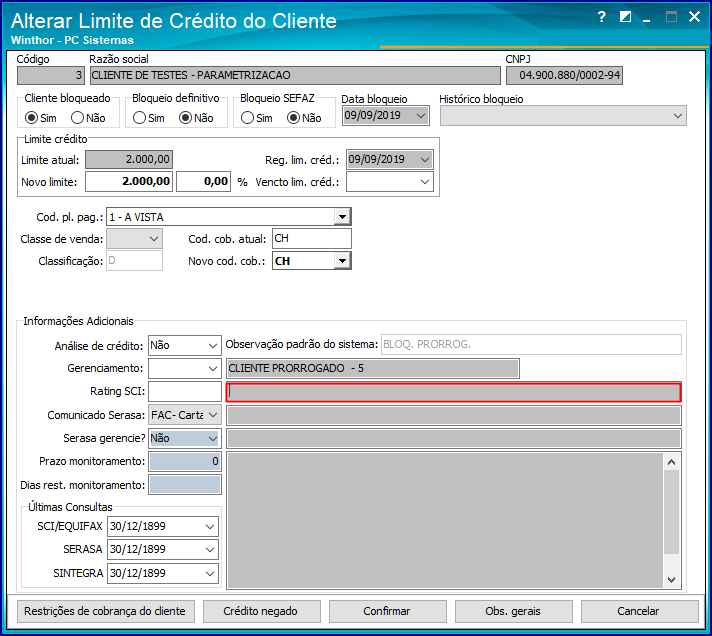Click the Código field showing 3
Viewport: 712px width, 636px height.
(50, 75)
